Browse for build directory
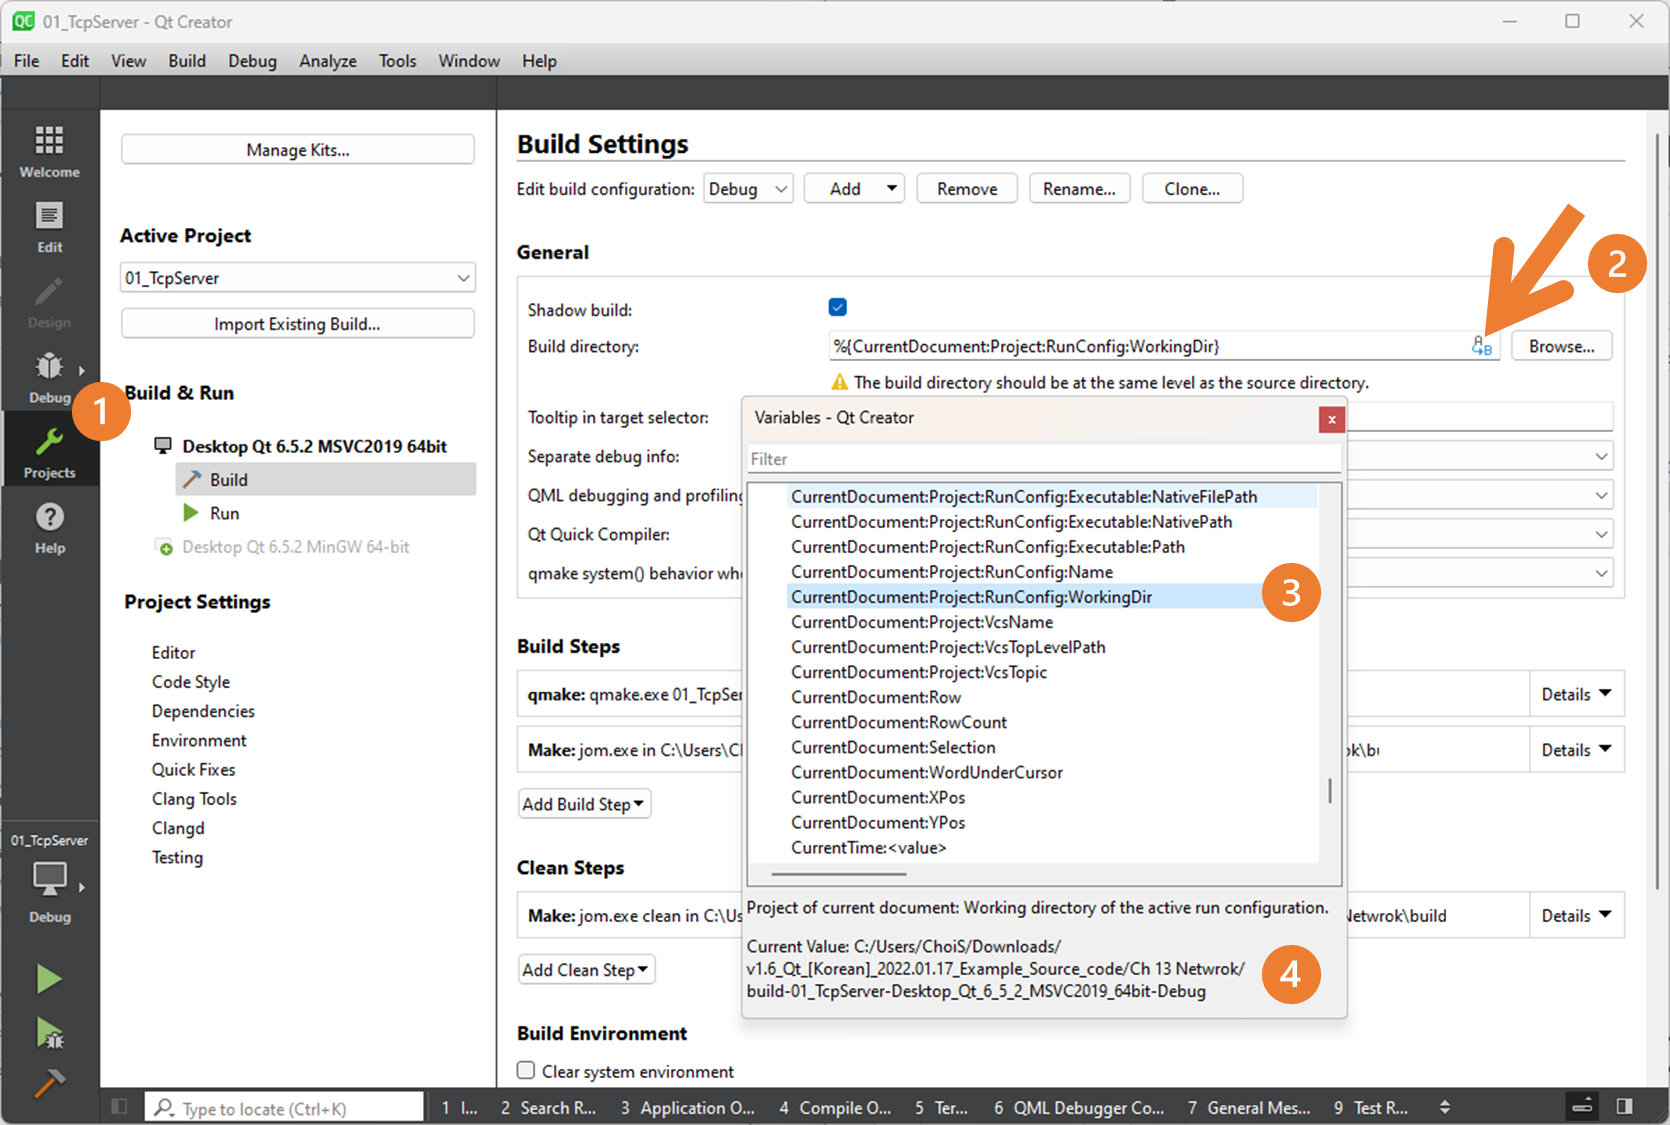Viewport: 1670px width, 1125px height. pyautogui.click(x=1561, y=346)
